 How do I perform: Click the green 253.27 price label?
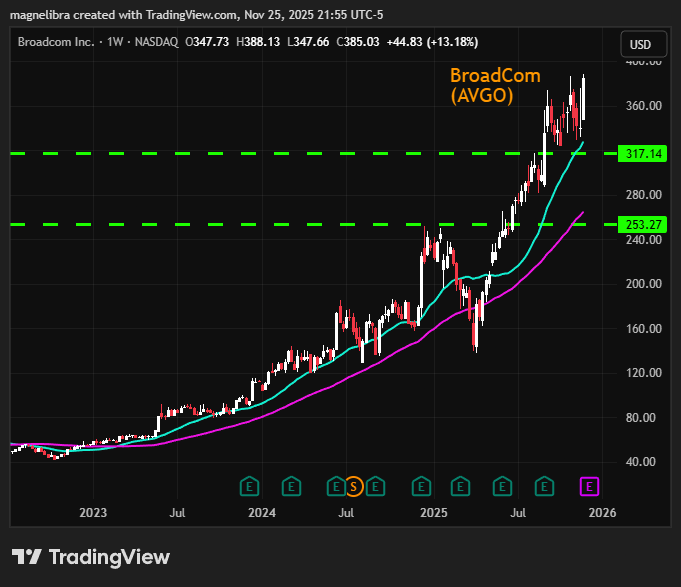pyautogui.click(x=642, y=224)
